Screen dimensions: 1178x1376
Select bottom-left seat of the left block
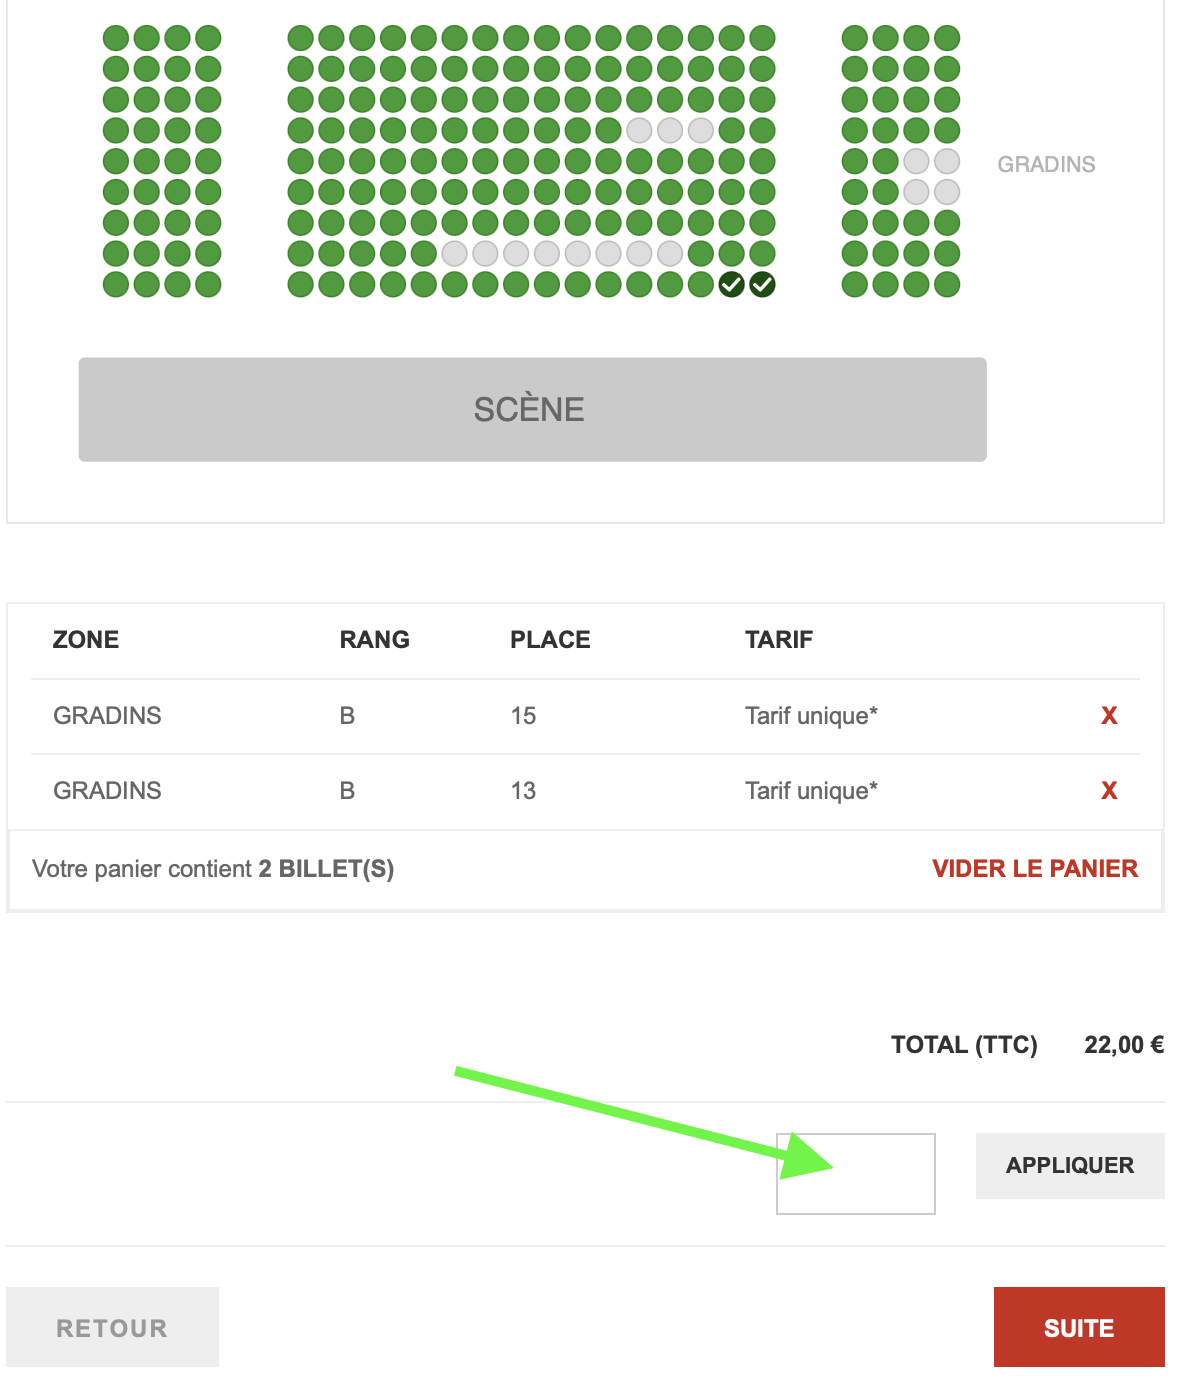[116, 285]
